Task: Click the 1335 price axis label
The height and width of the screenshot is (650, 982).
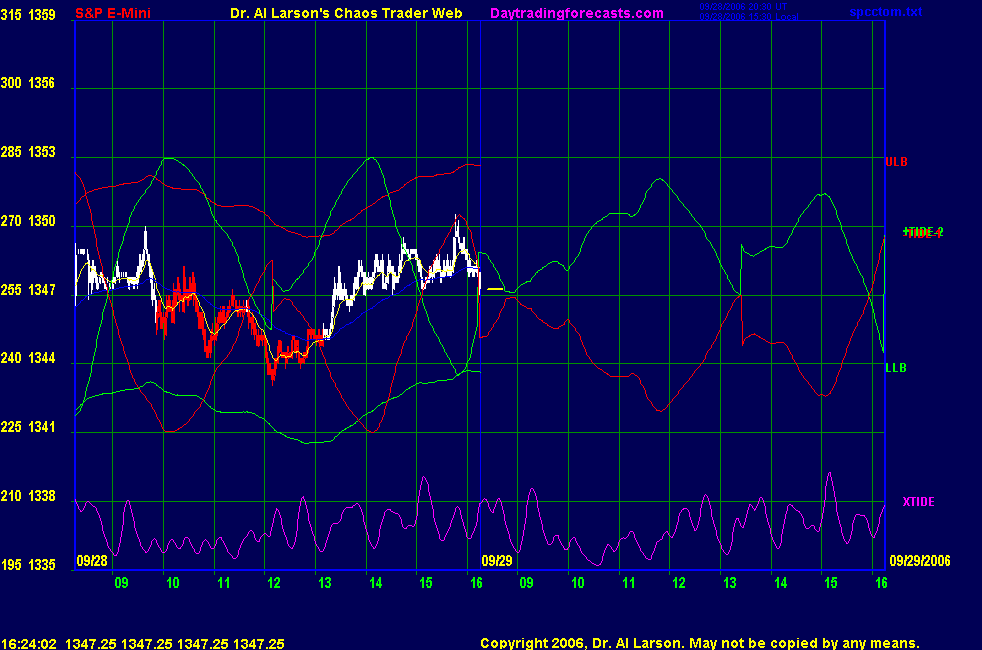Action: coord(45,565)
